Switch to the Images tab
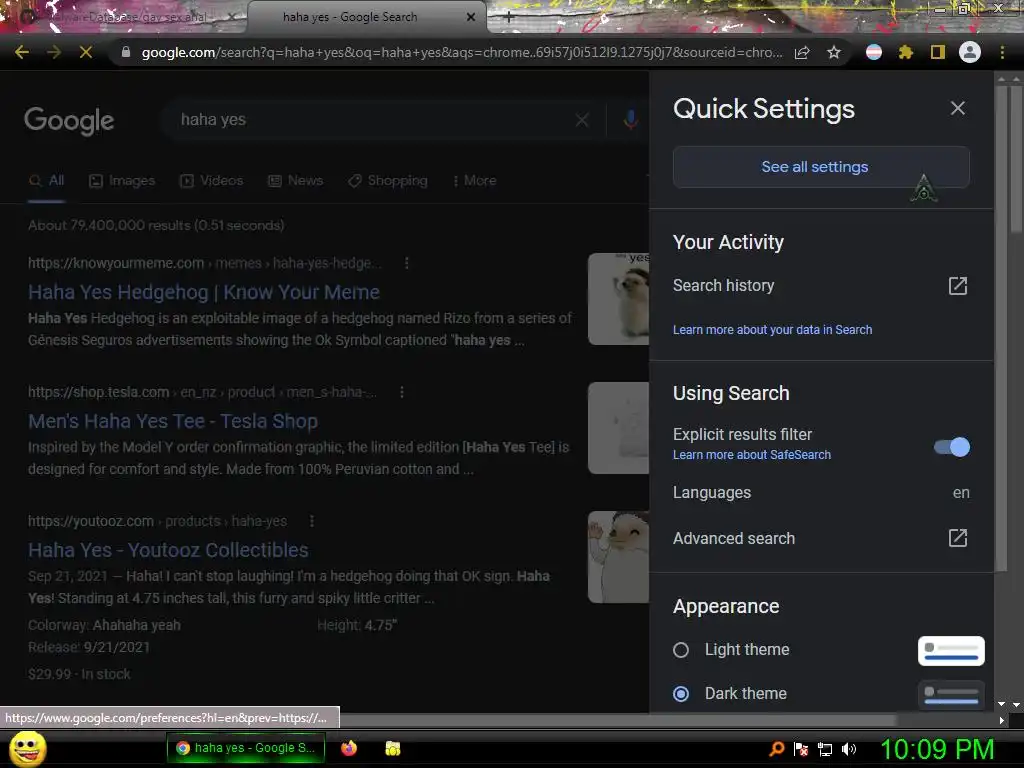Image resolution: width=1024 pixels, height=768 pixels. 122,180
